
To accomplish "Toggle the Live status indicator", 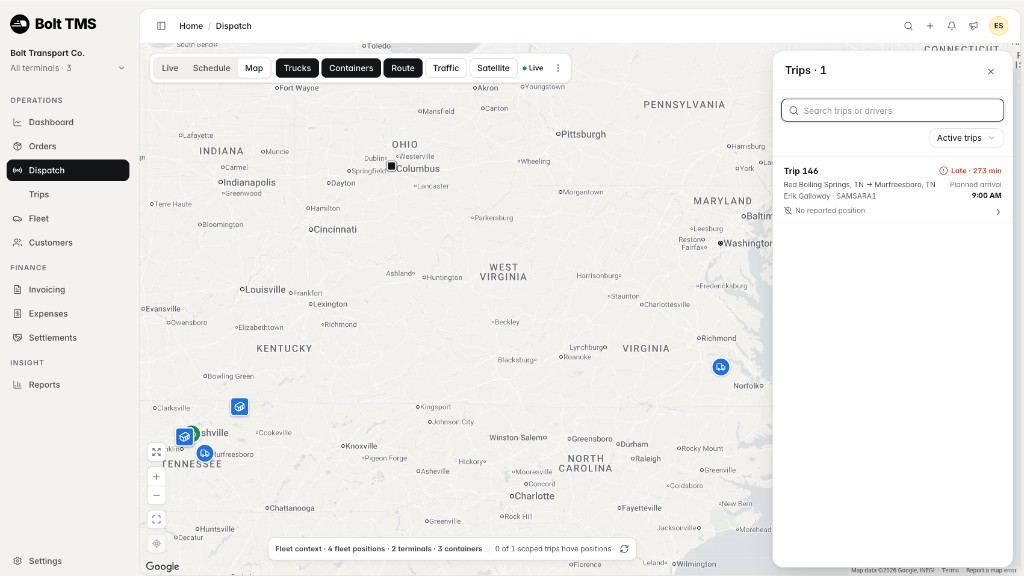I will (533, 68).
